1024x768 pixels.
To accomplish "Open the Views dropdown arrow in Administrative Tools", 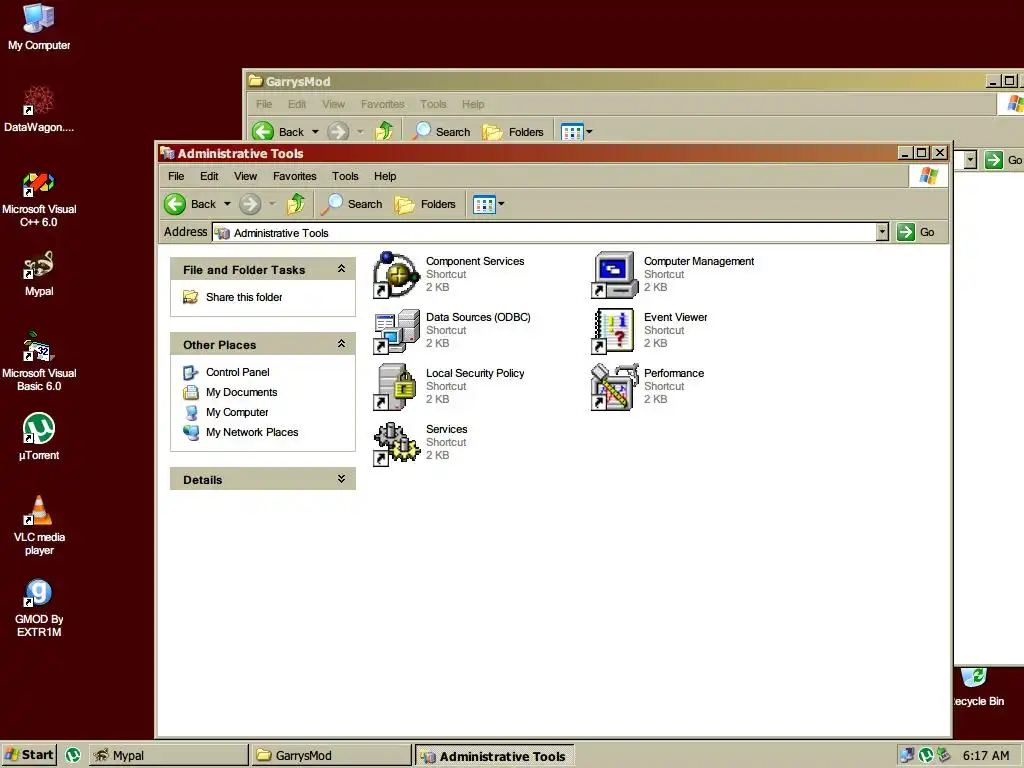I will 502,204.
